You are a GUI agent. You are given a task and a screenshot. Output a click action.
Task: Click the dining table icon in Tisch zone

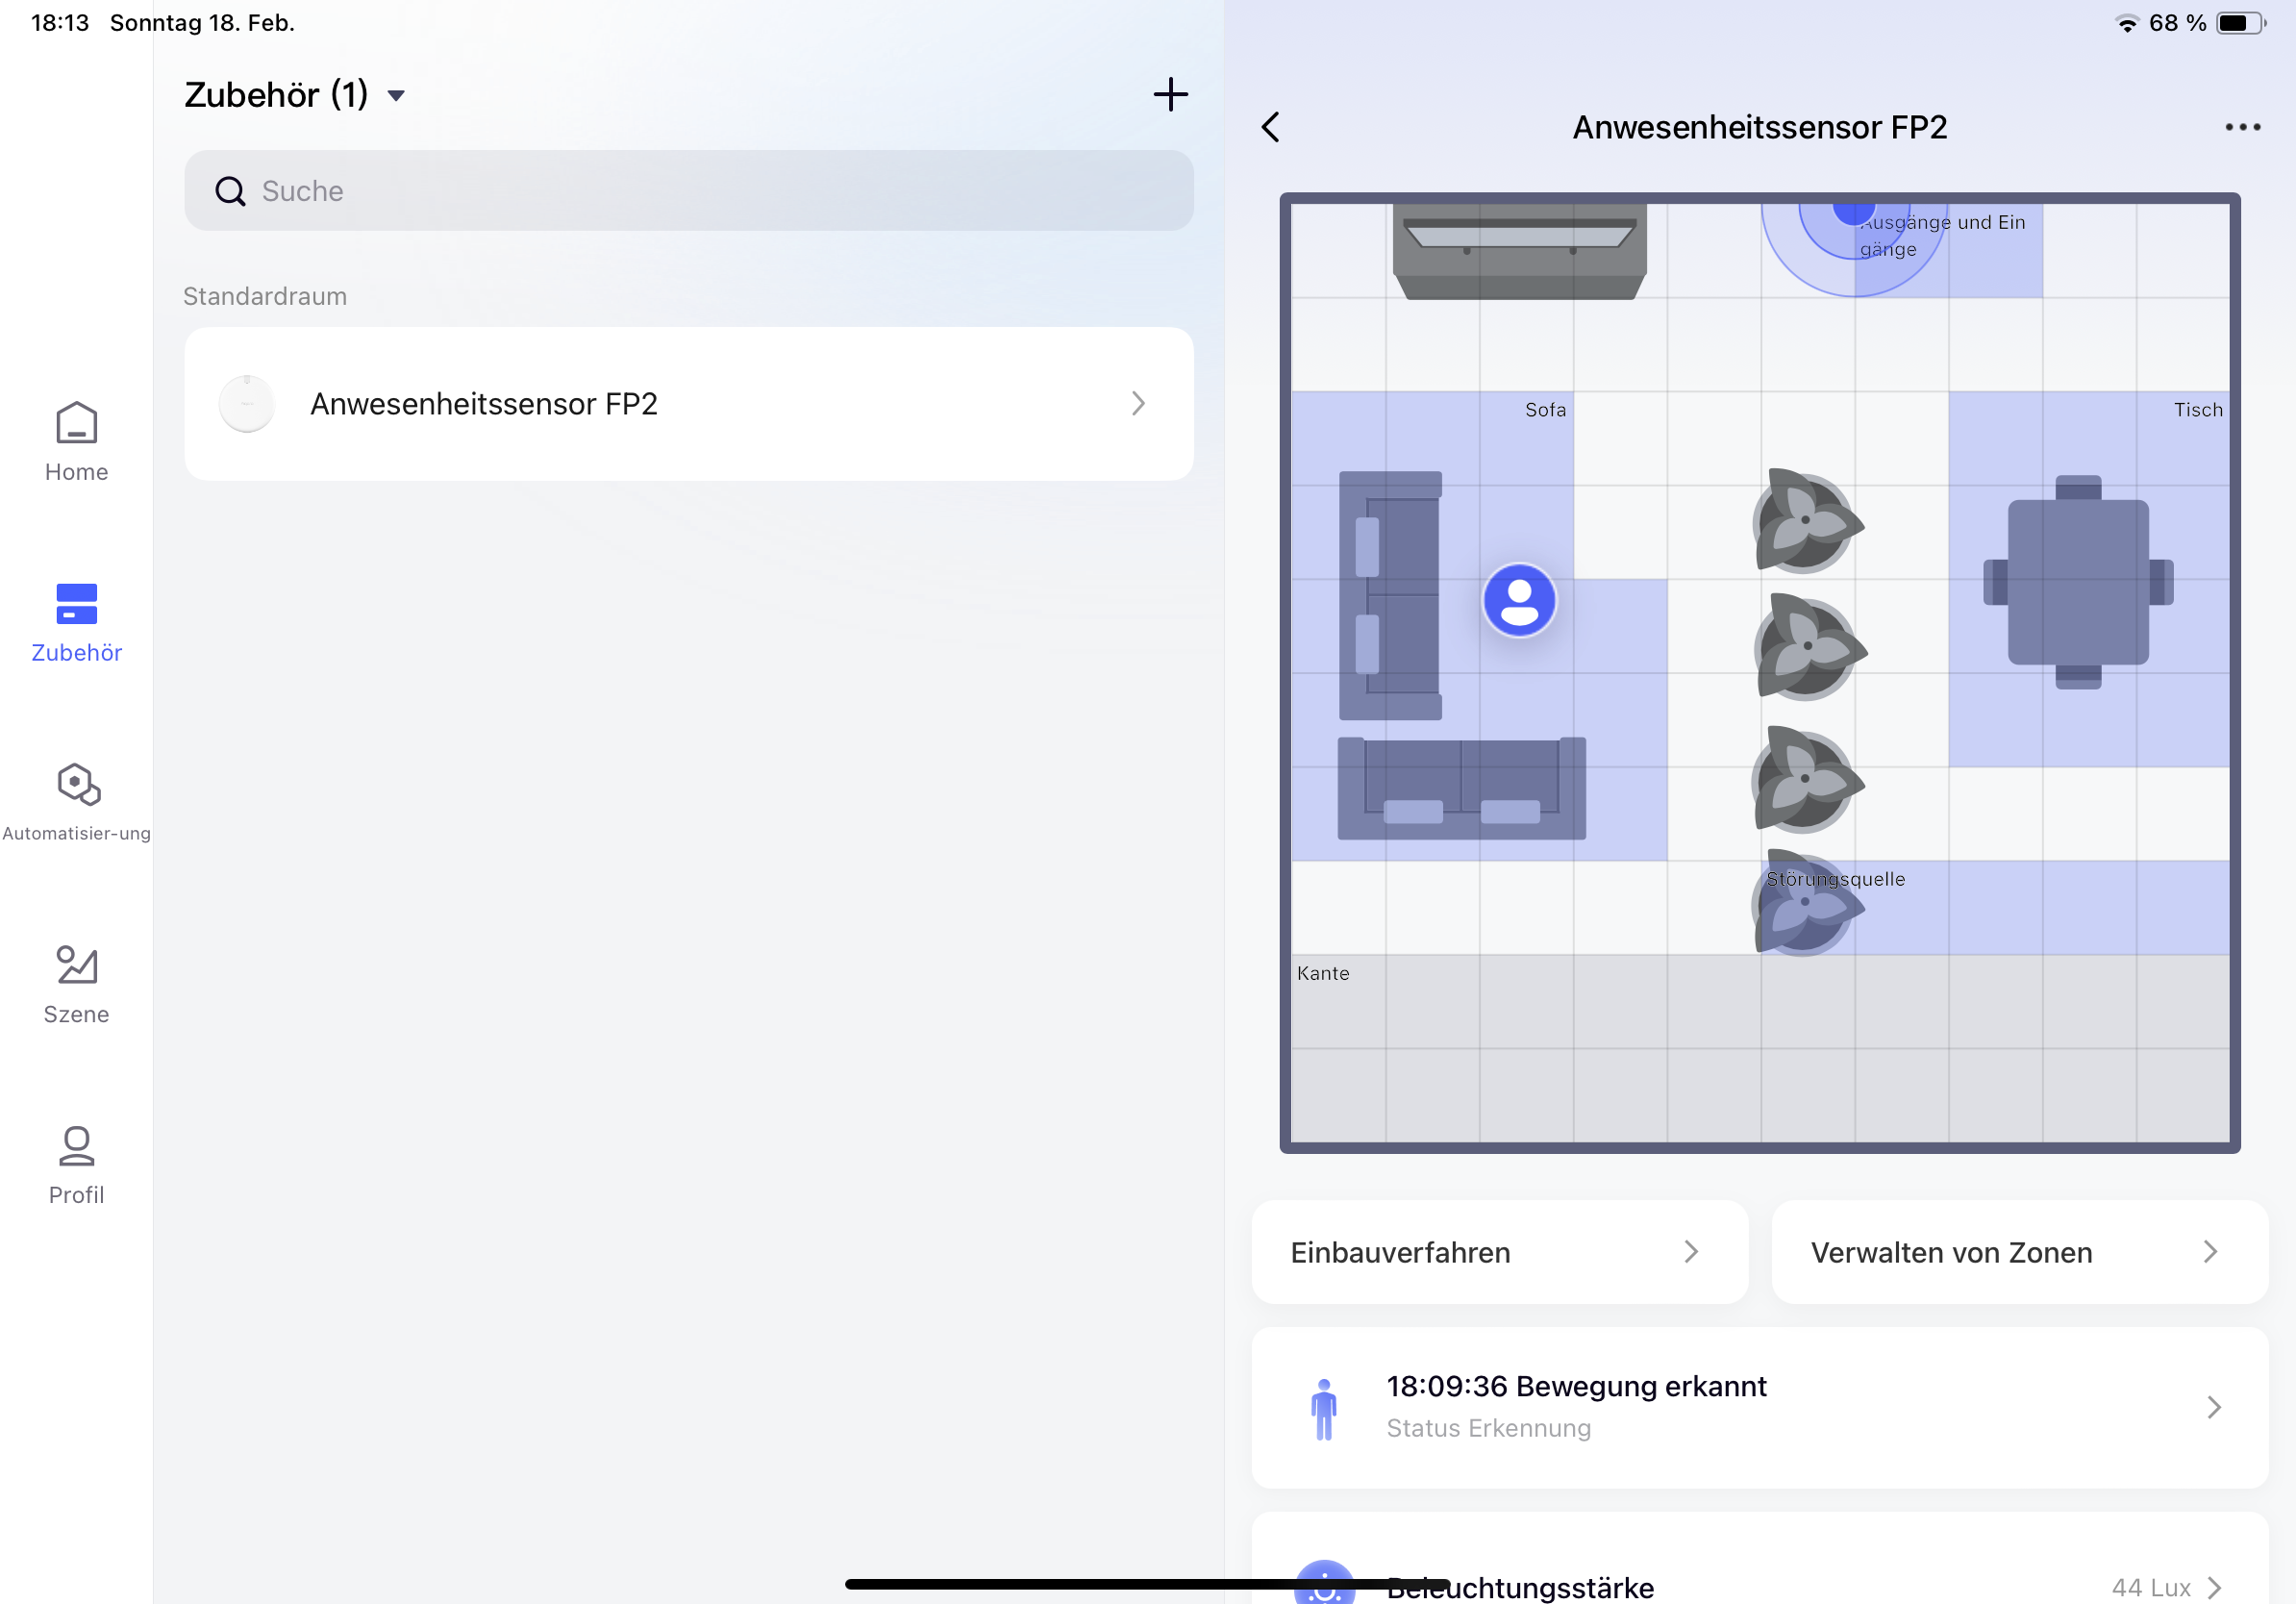[2078, 582]
